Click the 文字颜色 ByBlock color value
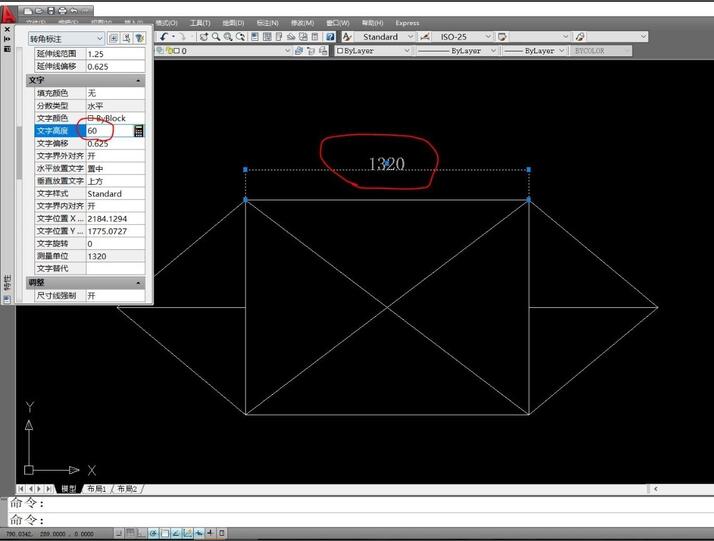Image resolution: width=714 pixels, height=541 pixels. [115, 118]
